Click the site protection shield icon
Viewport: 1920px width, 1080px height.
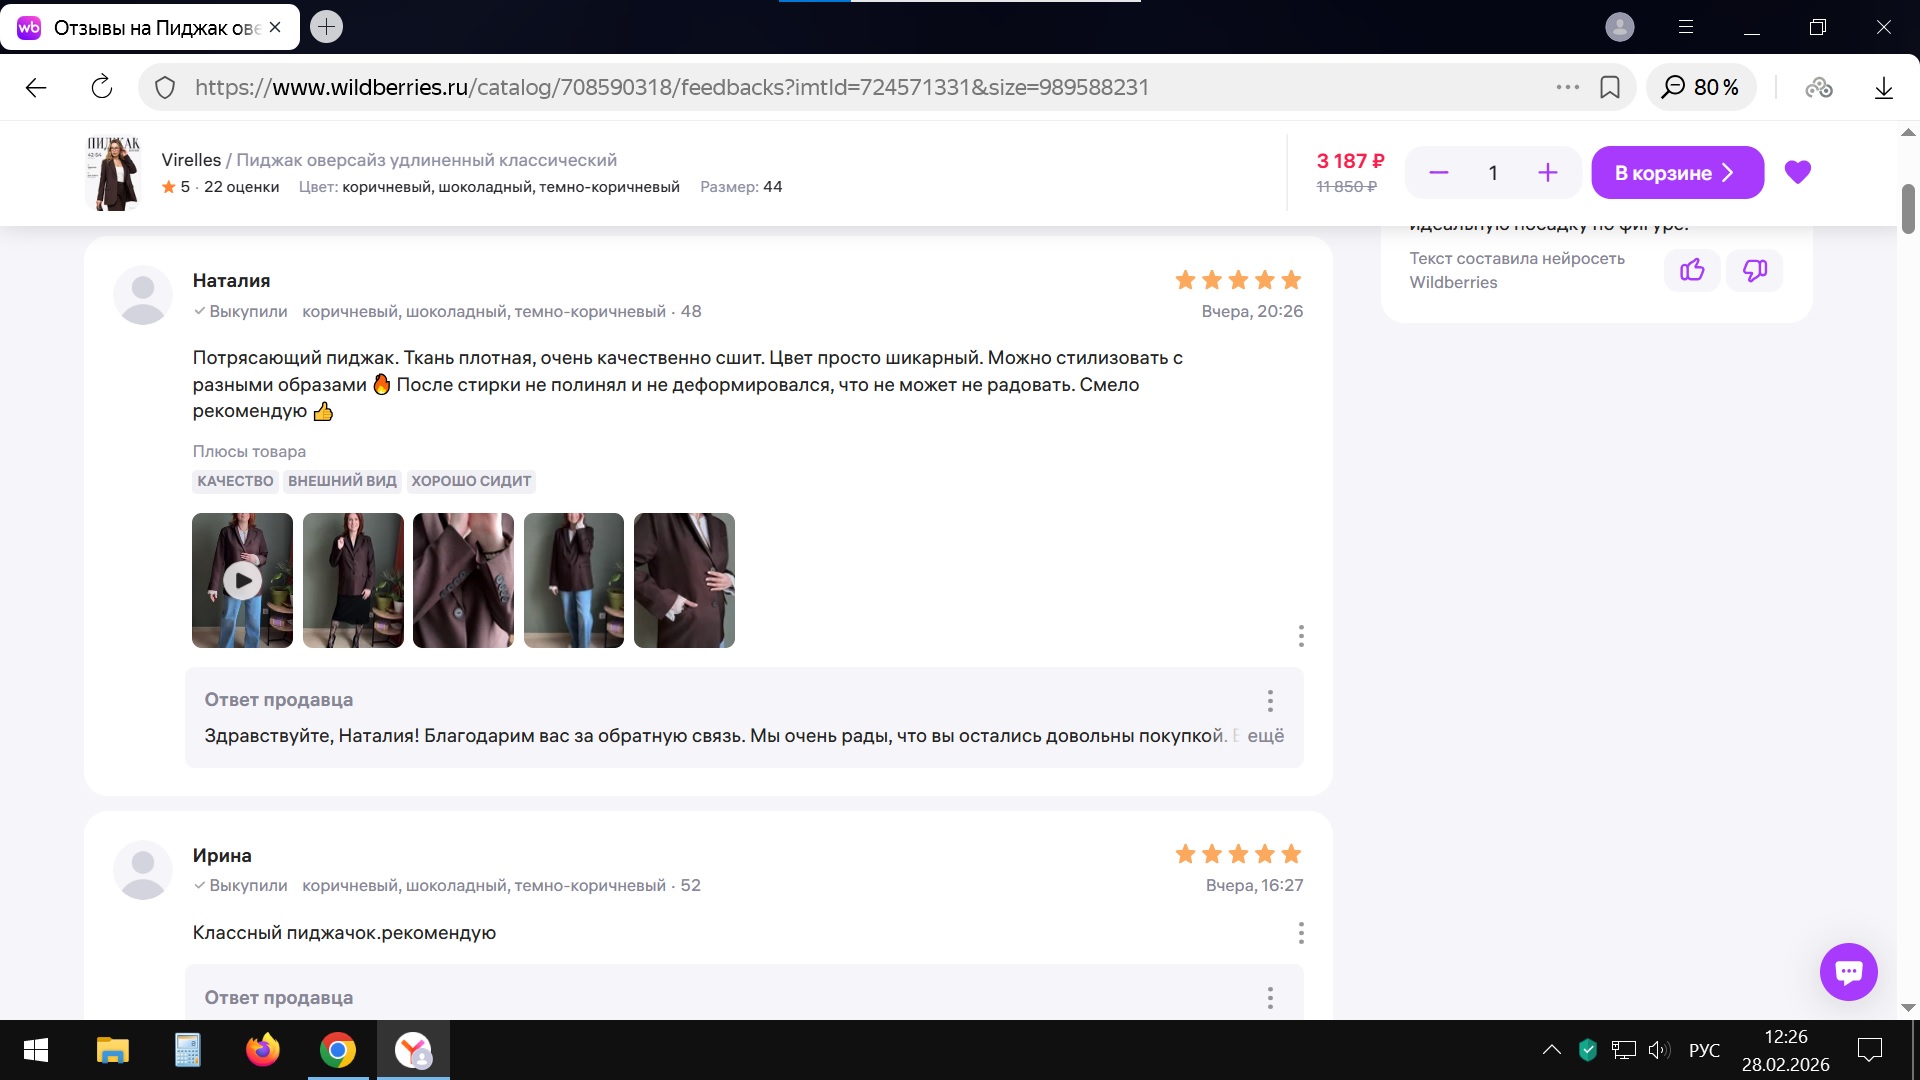point(166,87)
